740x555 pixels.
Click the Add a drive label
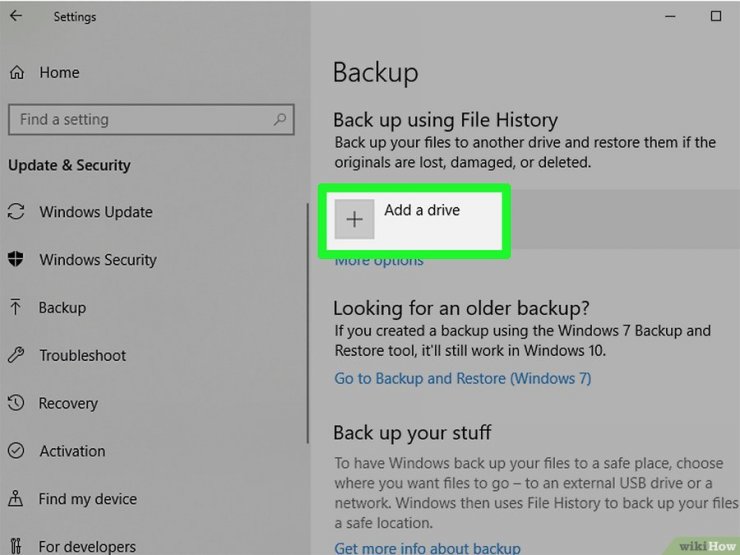coord(422,210)
